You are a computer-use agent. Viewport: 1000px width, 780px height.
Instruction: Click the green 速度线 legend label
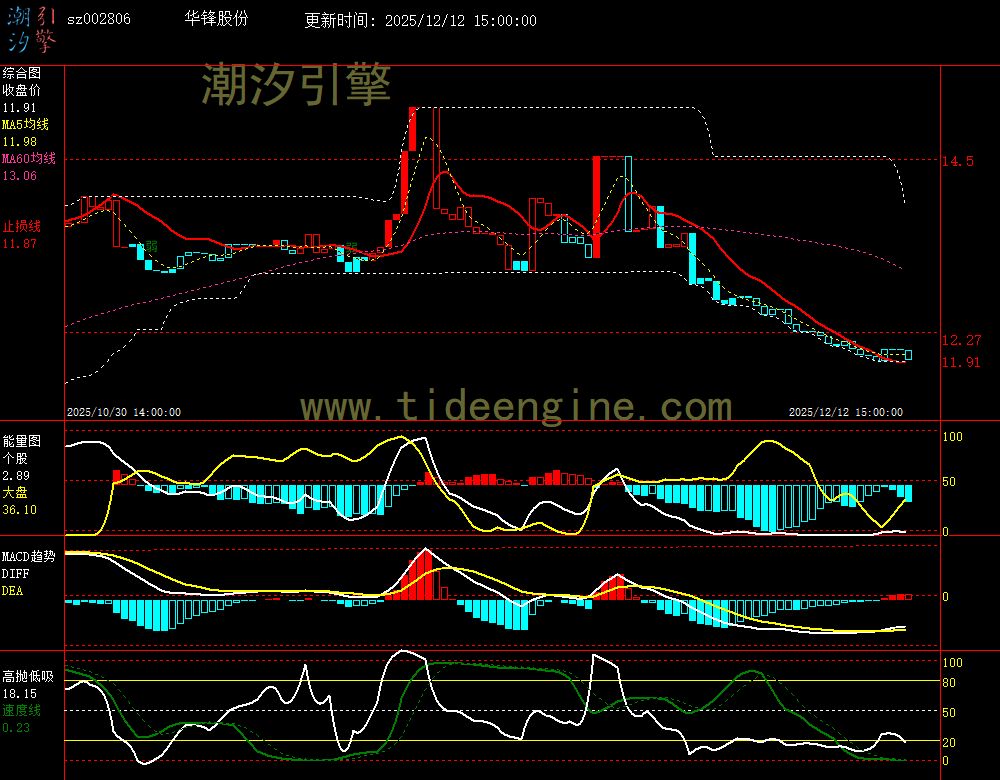[x=21, y=710]
